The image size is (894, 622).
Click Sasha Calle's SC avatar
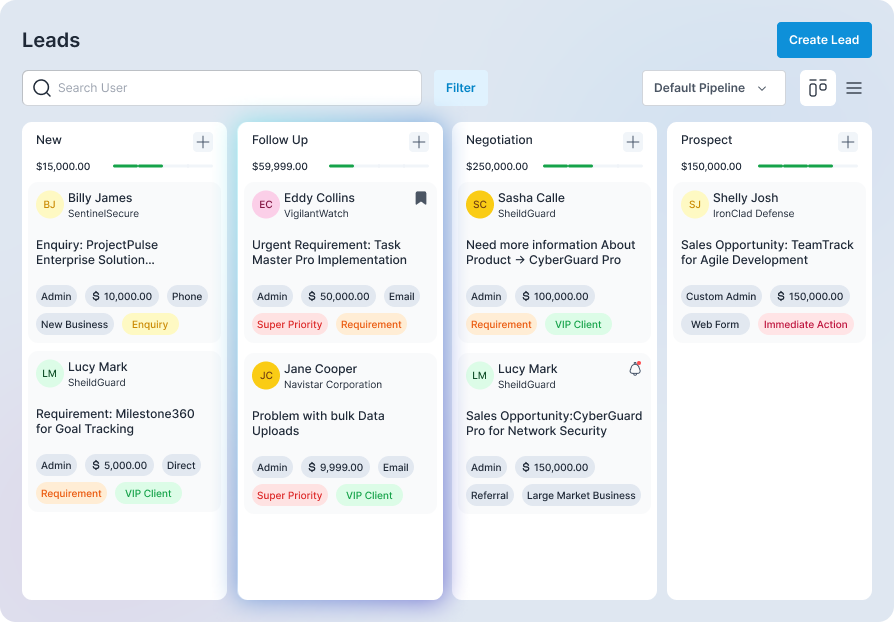[x=480, y=205]
